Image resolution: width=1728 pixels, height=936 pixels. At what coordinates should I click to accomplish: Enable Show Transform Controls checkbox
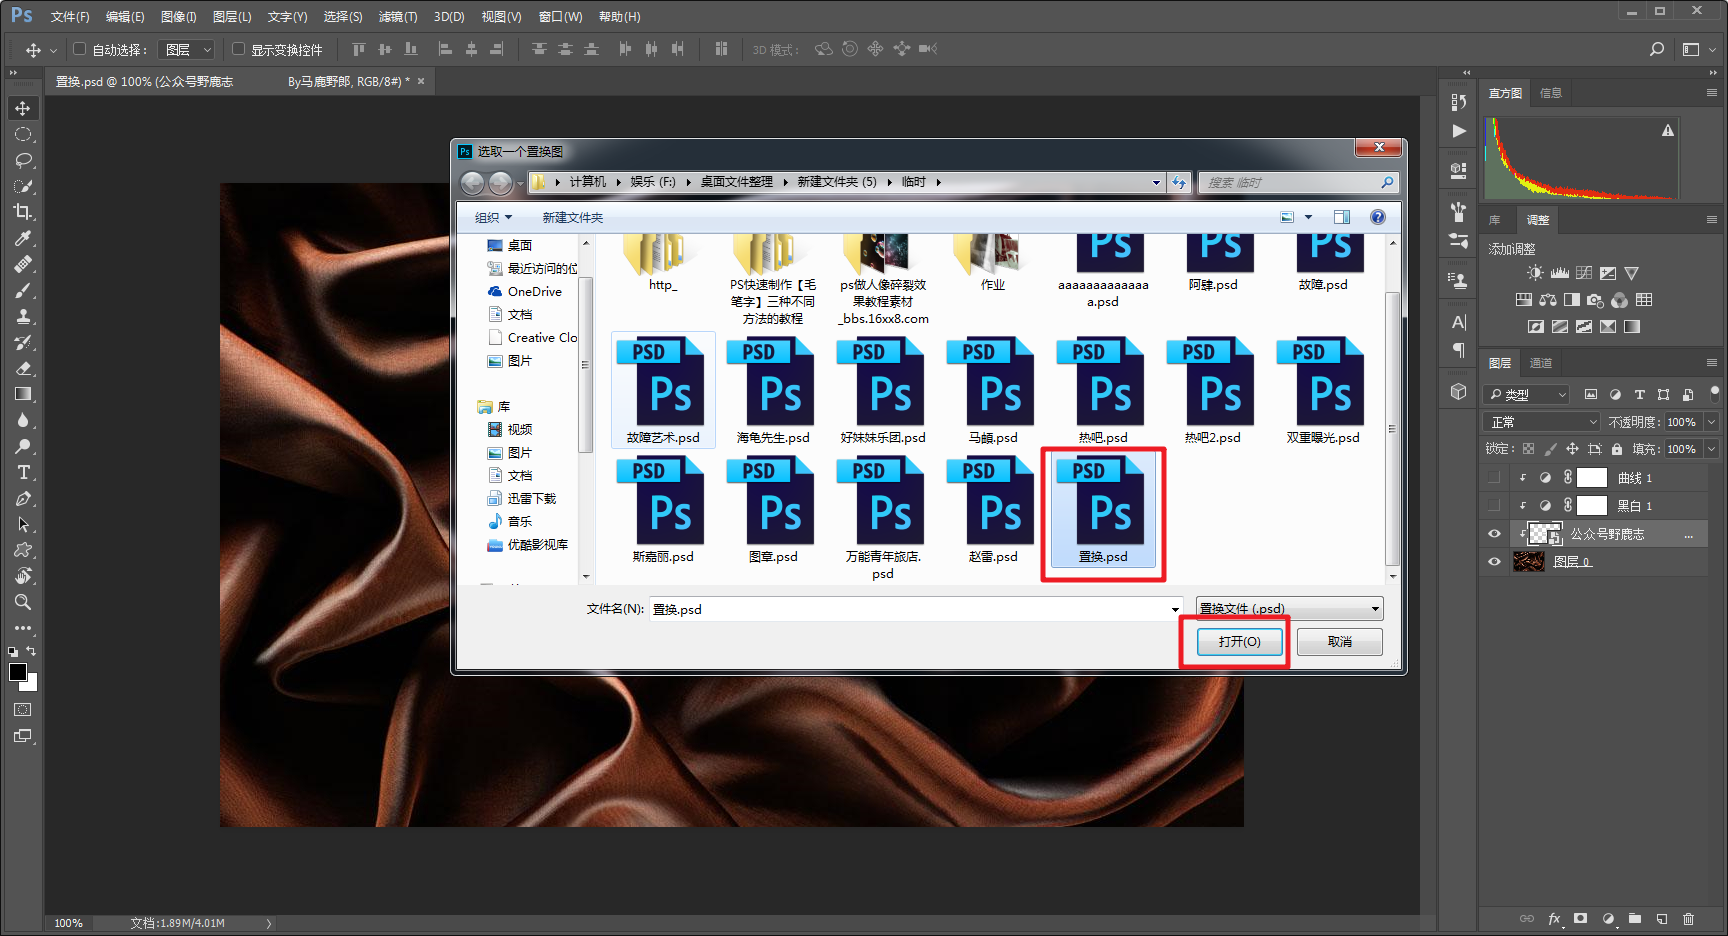coord(238,48)
